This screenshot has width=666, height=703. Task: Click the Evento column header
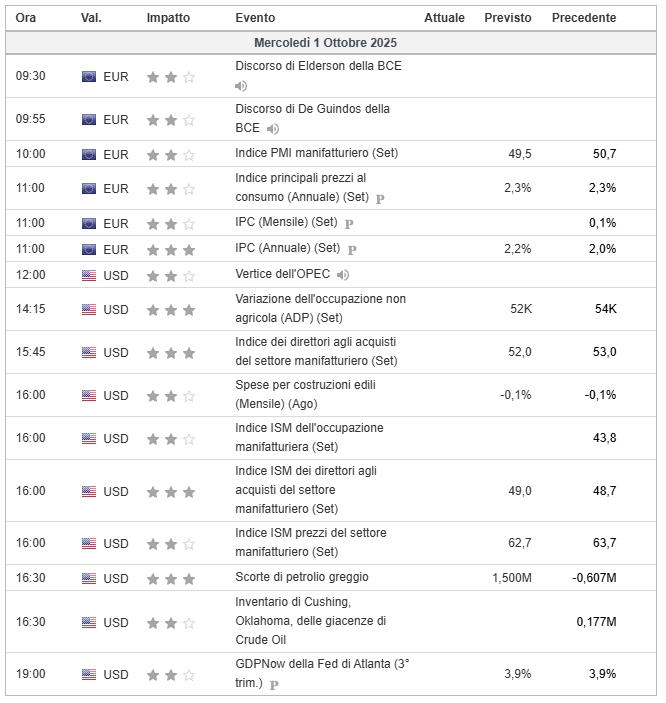click(255, 18)
